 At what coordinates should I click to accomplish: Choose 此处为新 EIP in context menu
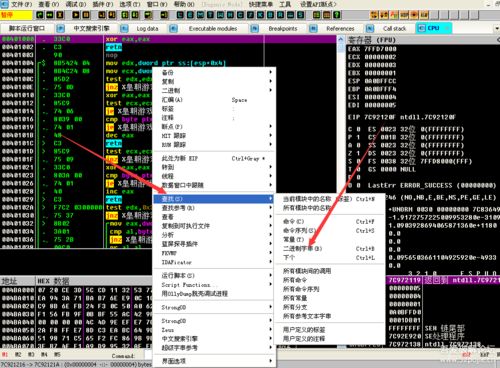pos(215,158)
